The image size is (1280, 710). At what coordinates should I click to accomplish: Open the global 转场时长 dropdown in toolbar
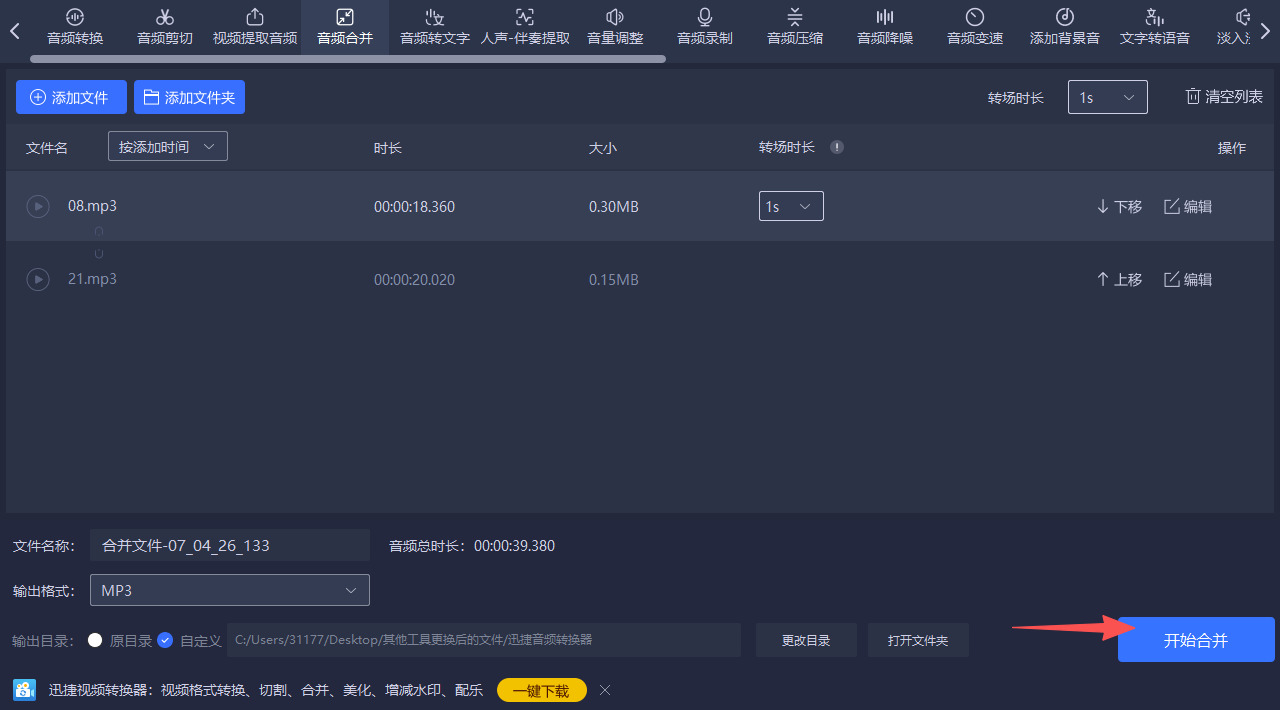(x=1107, y=97)
